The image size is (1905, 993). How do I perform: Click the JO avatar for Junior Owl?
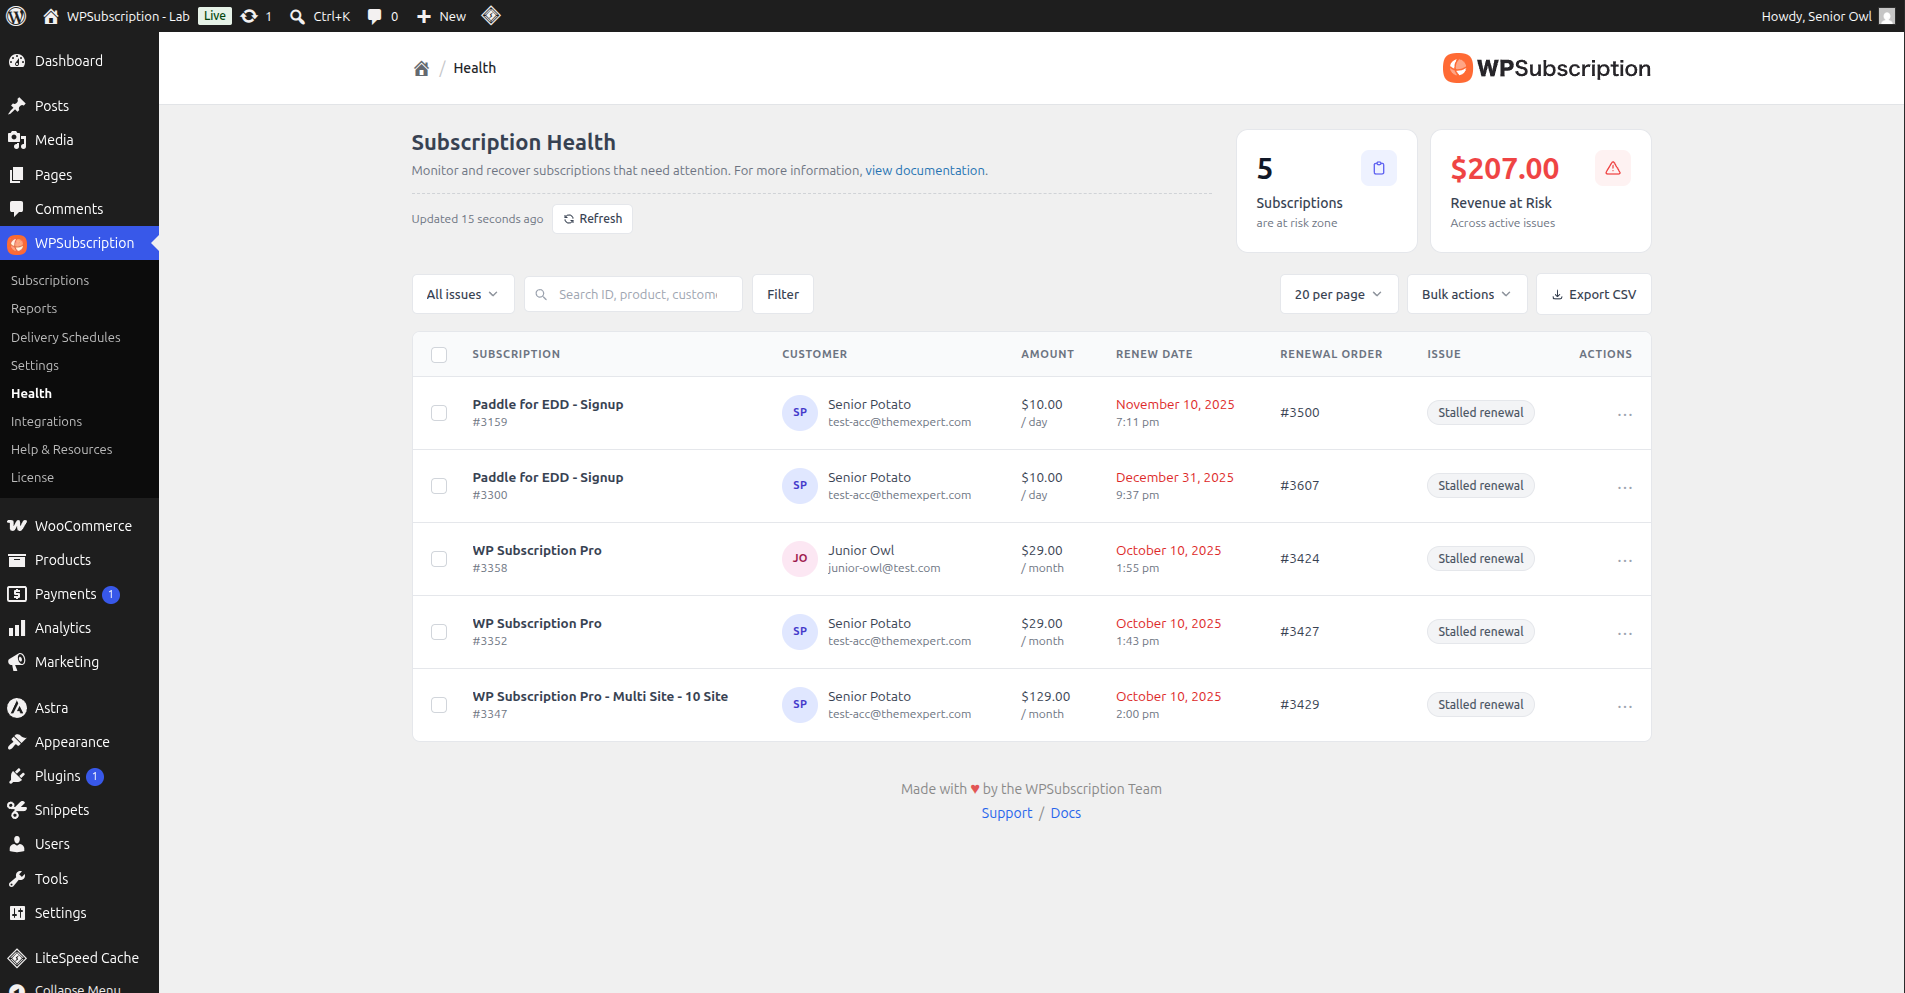(x=800, y=559)
